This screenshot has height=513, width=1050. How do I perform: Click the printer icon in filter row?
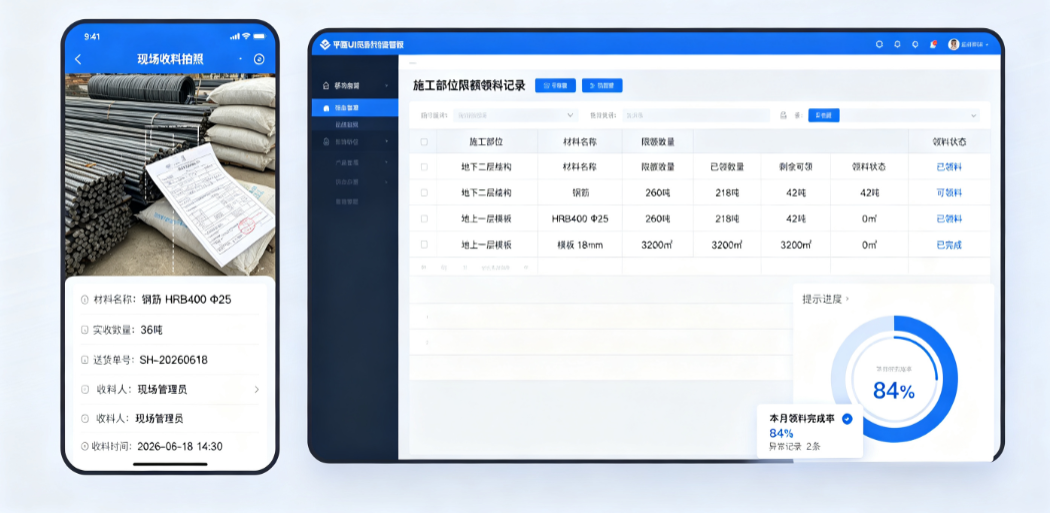coord(783,115)
